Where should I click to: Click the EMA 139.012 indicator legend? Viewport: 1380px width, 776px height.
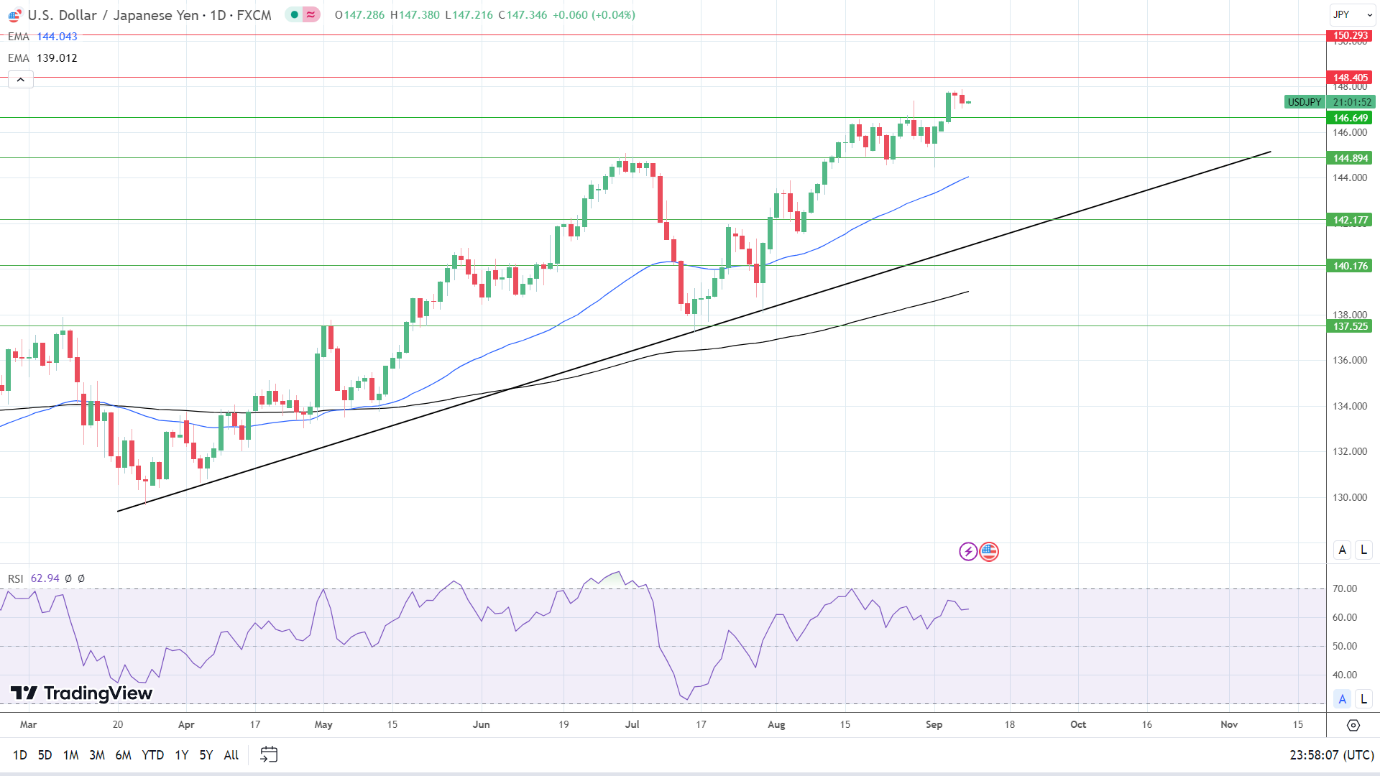click(43, 58)
